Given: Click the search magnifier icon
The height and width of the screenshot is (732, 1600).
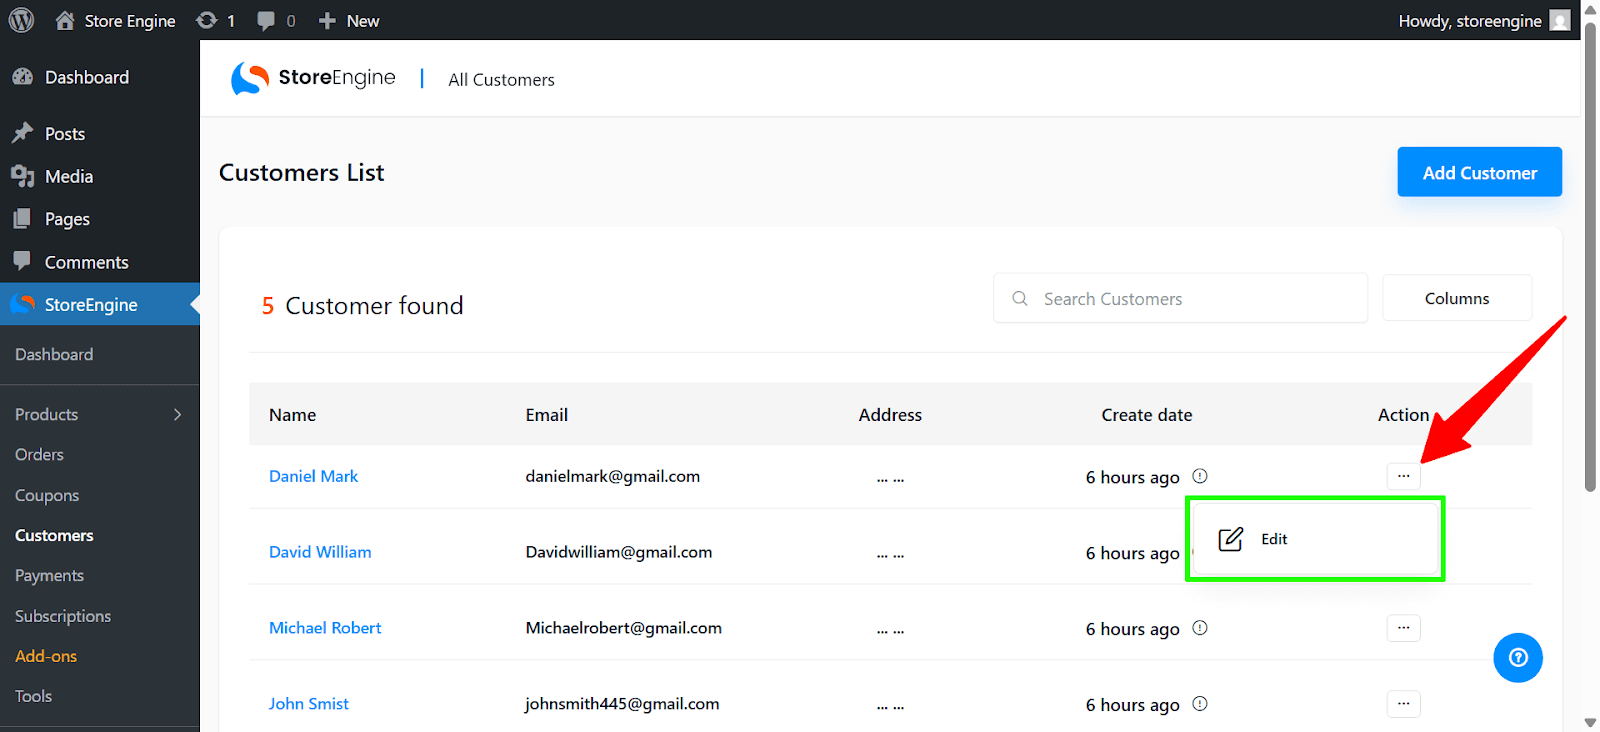Looking at the screenshot, I should point(1020,298).
